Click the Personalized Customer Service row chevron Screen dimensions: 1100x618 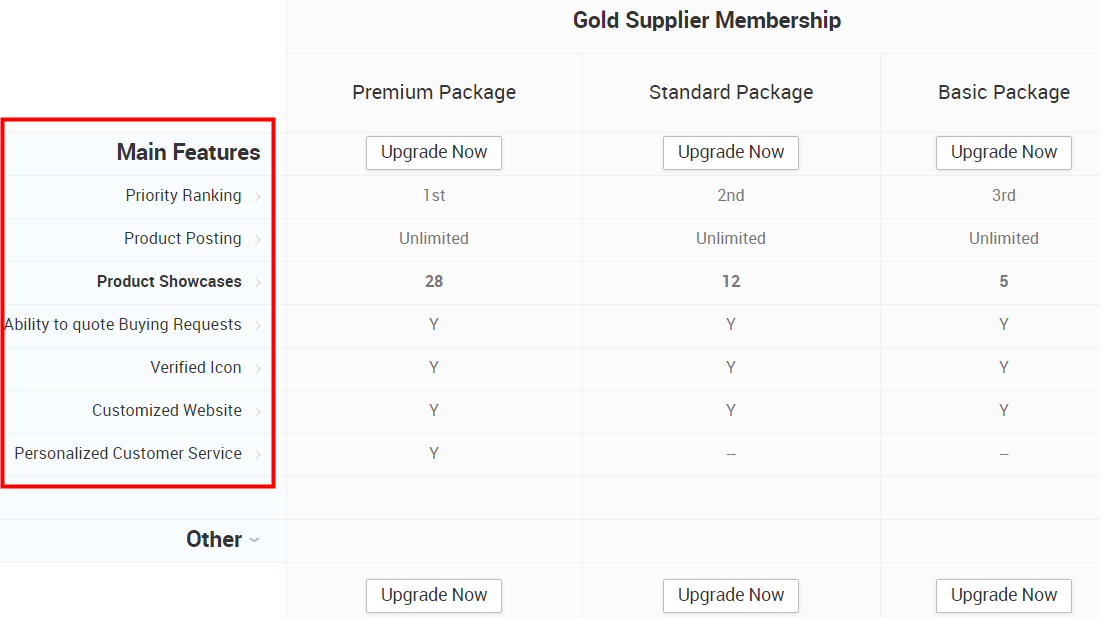coord(258,454)
